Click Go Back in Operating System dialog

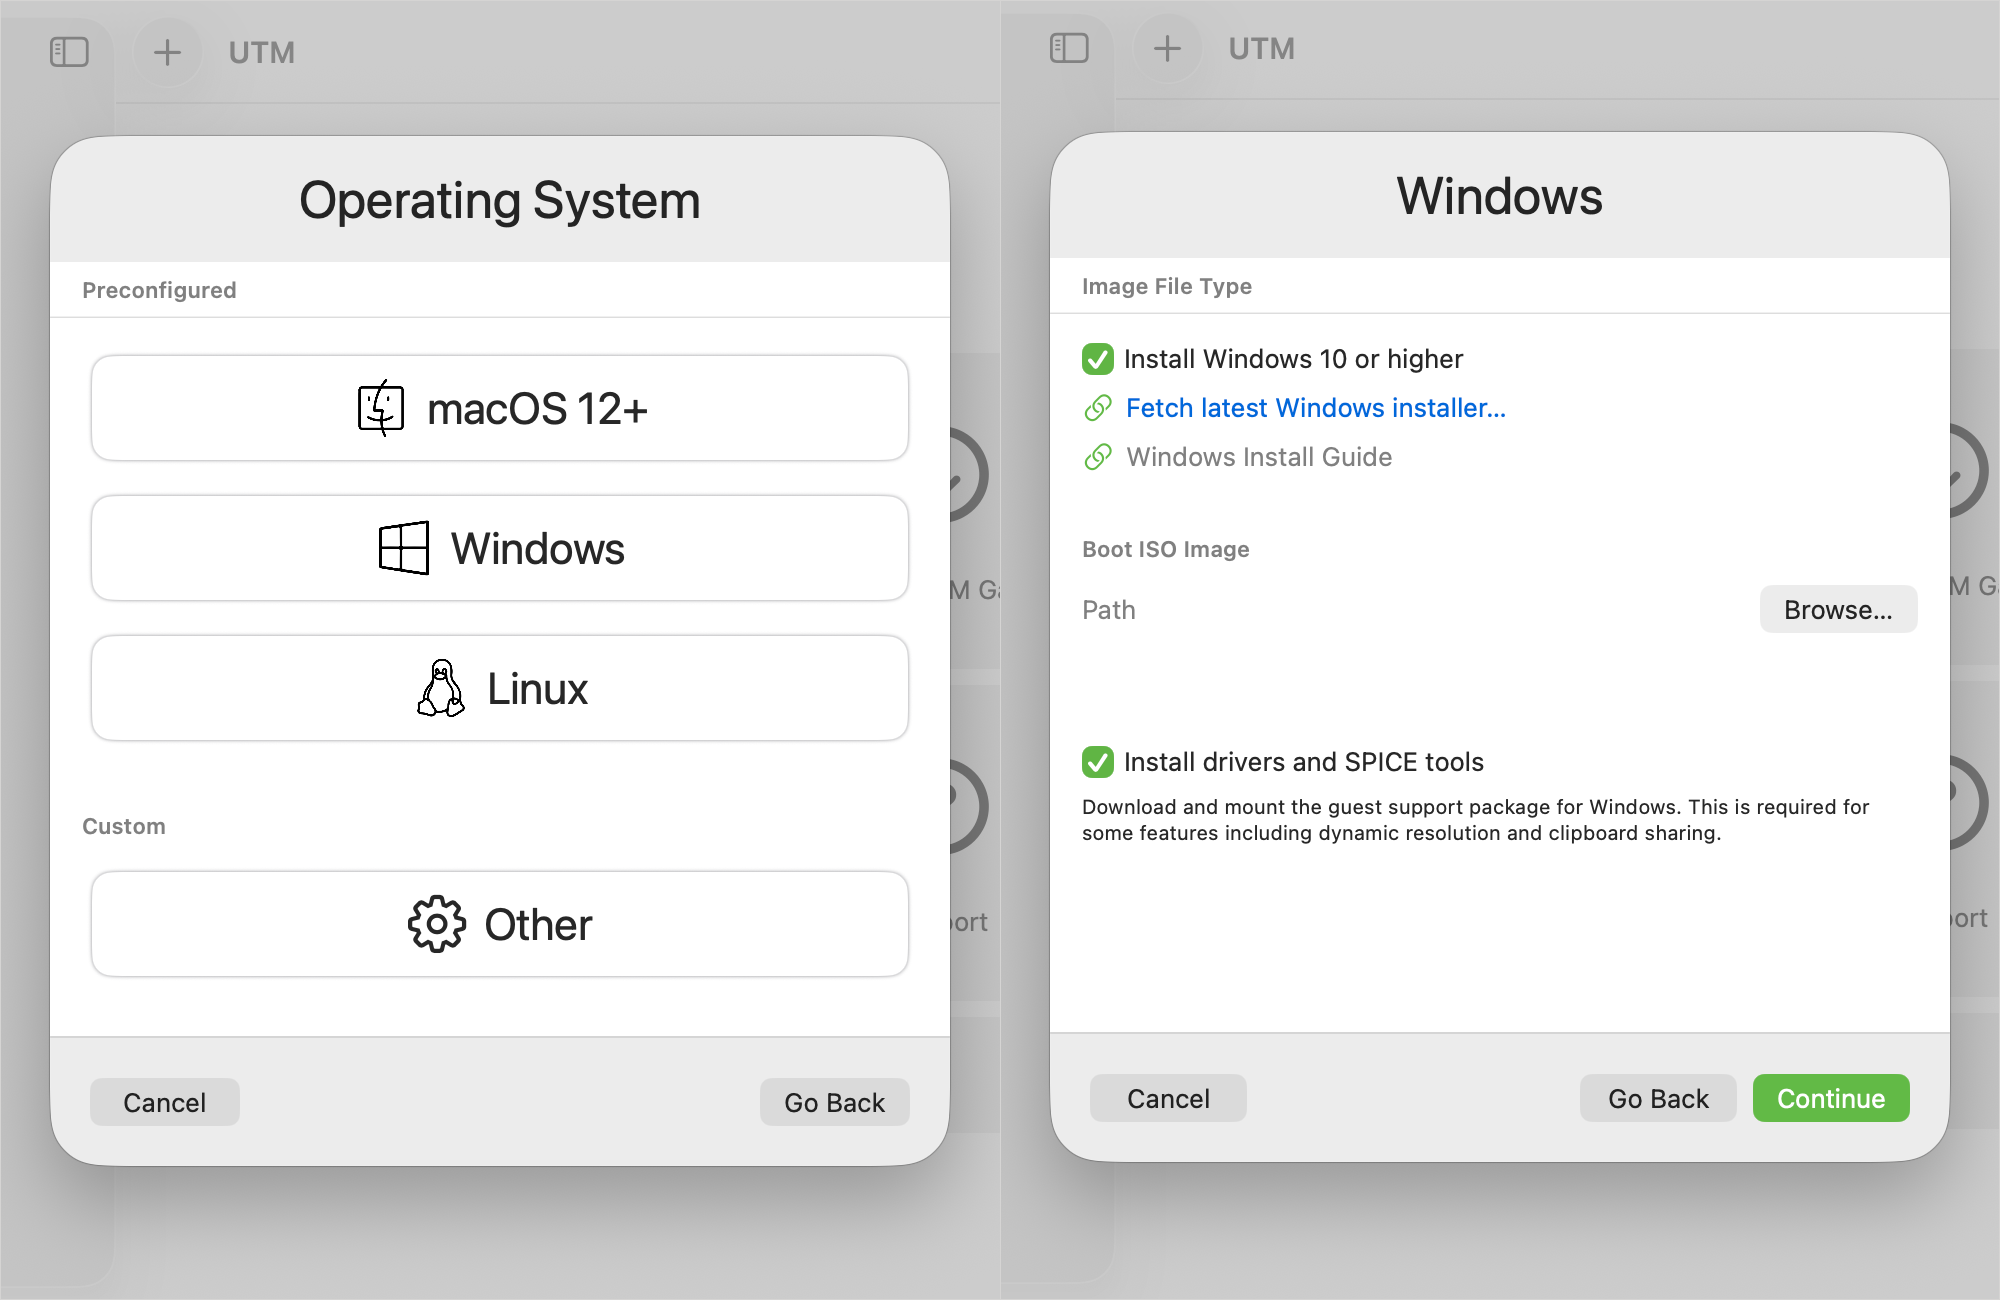[x=834, y=1103]
